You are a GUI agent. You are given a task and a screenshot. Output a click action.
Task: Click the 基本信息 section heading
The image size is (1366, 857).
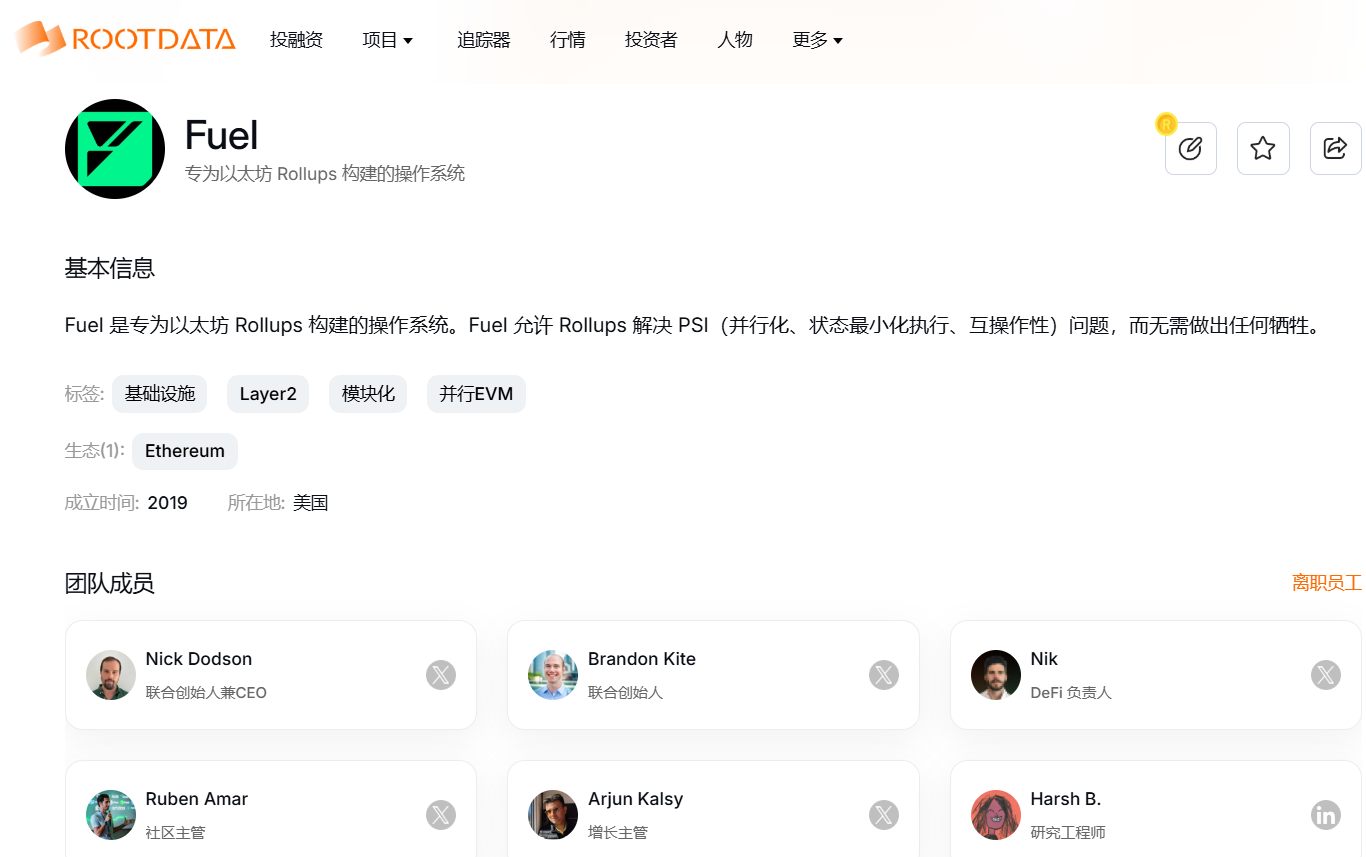(110, 269)
